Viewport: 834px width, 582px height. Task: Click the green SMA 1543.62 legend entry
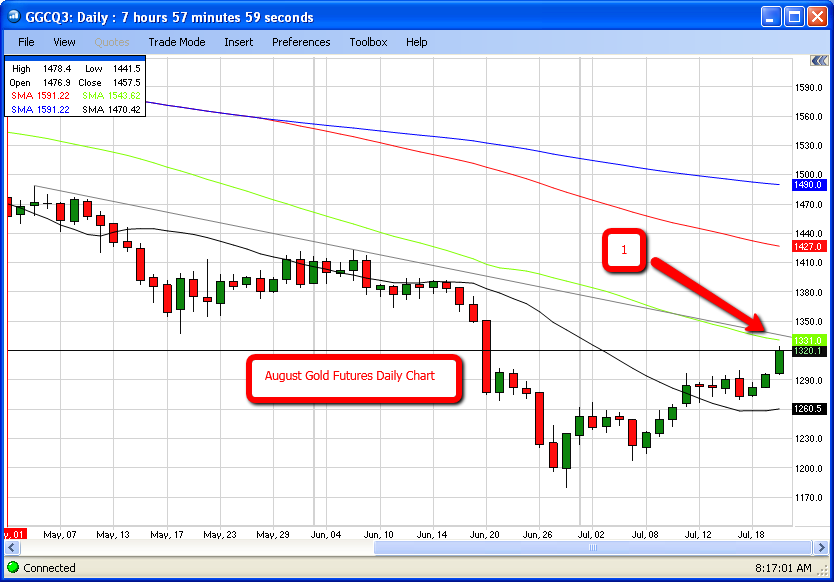[111, 96]
